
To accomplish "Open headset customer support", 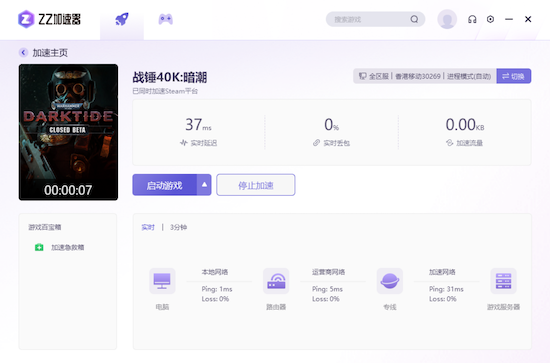I will (x=472, y=19).
